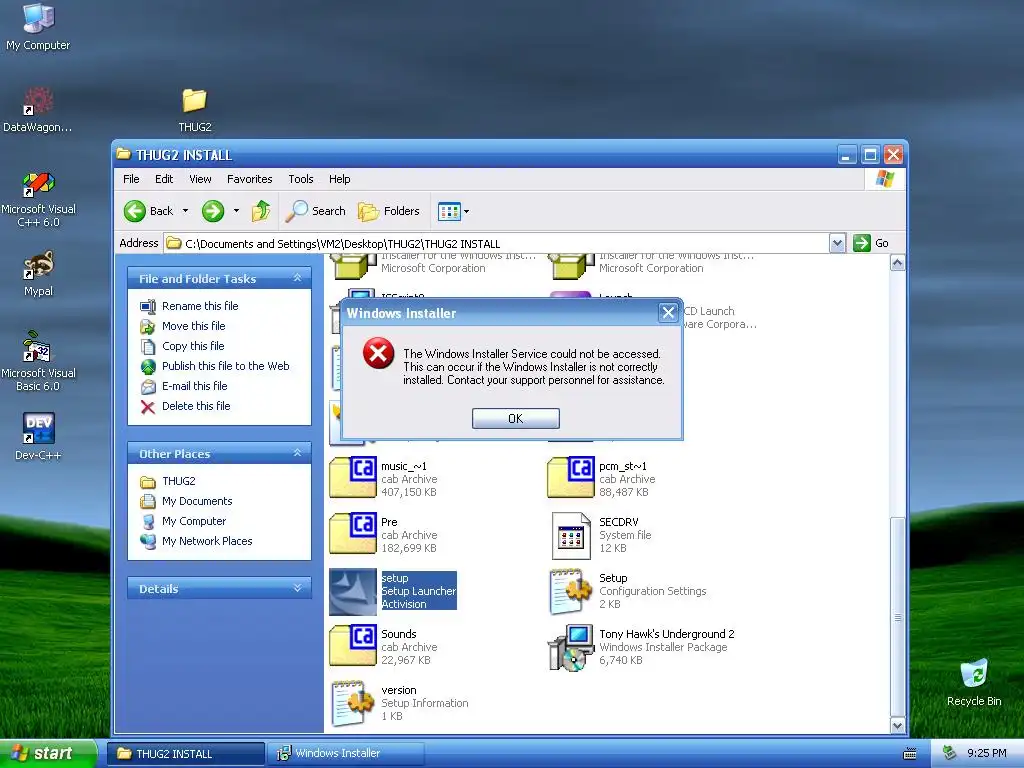Click Delete this file

(196, 406)
